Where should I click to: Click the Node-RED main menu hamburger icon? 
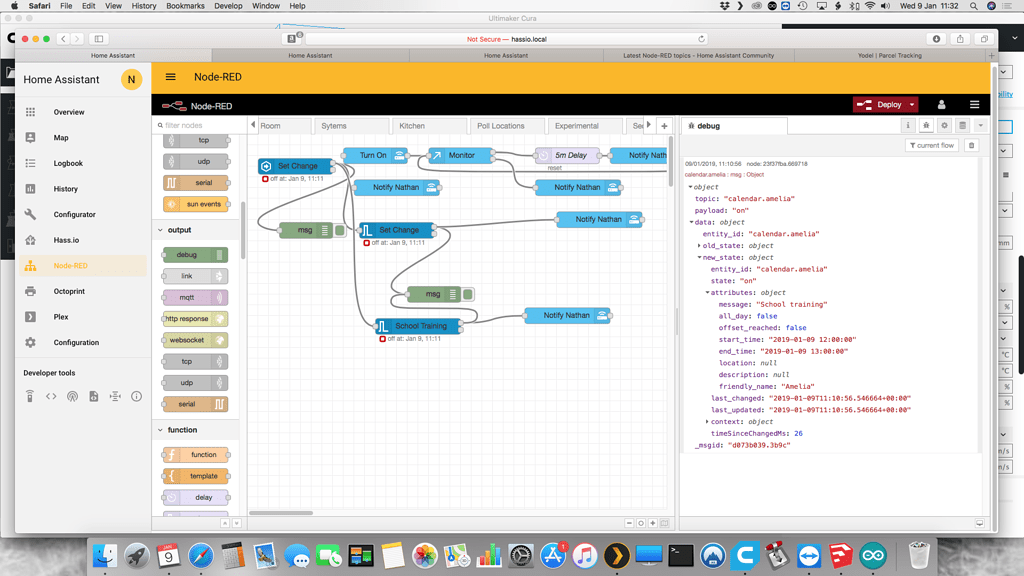[x=974, y=105]
